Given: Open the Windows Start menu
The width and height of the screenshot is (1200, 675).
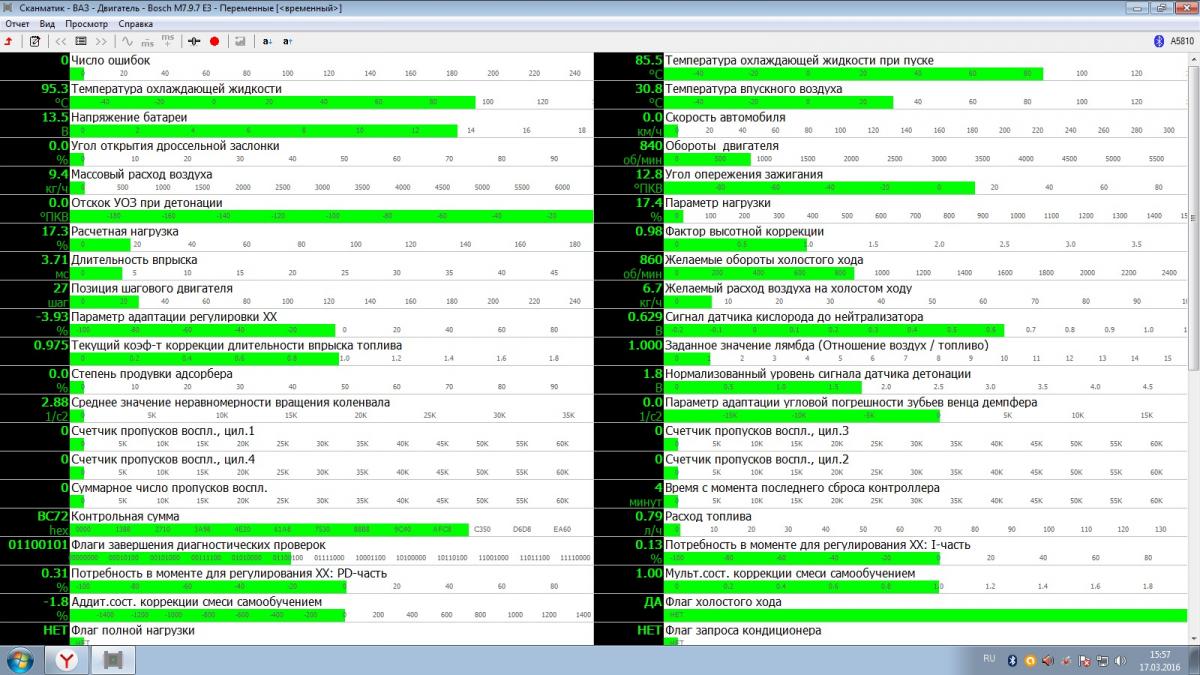Looking at the screenshot, I should click(x=20, y=660).
